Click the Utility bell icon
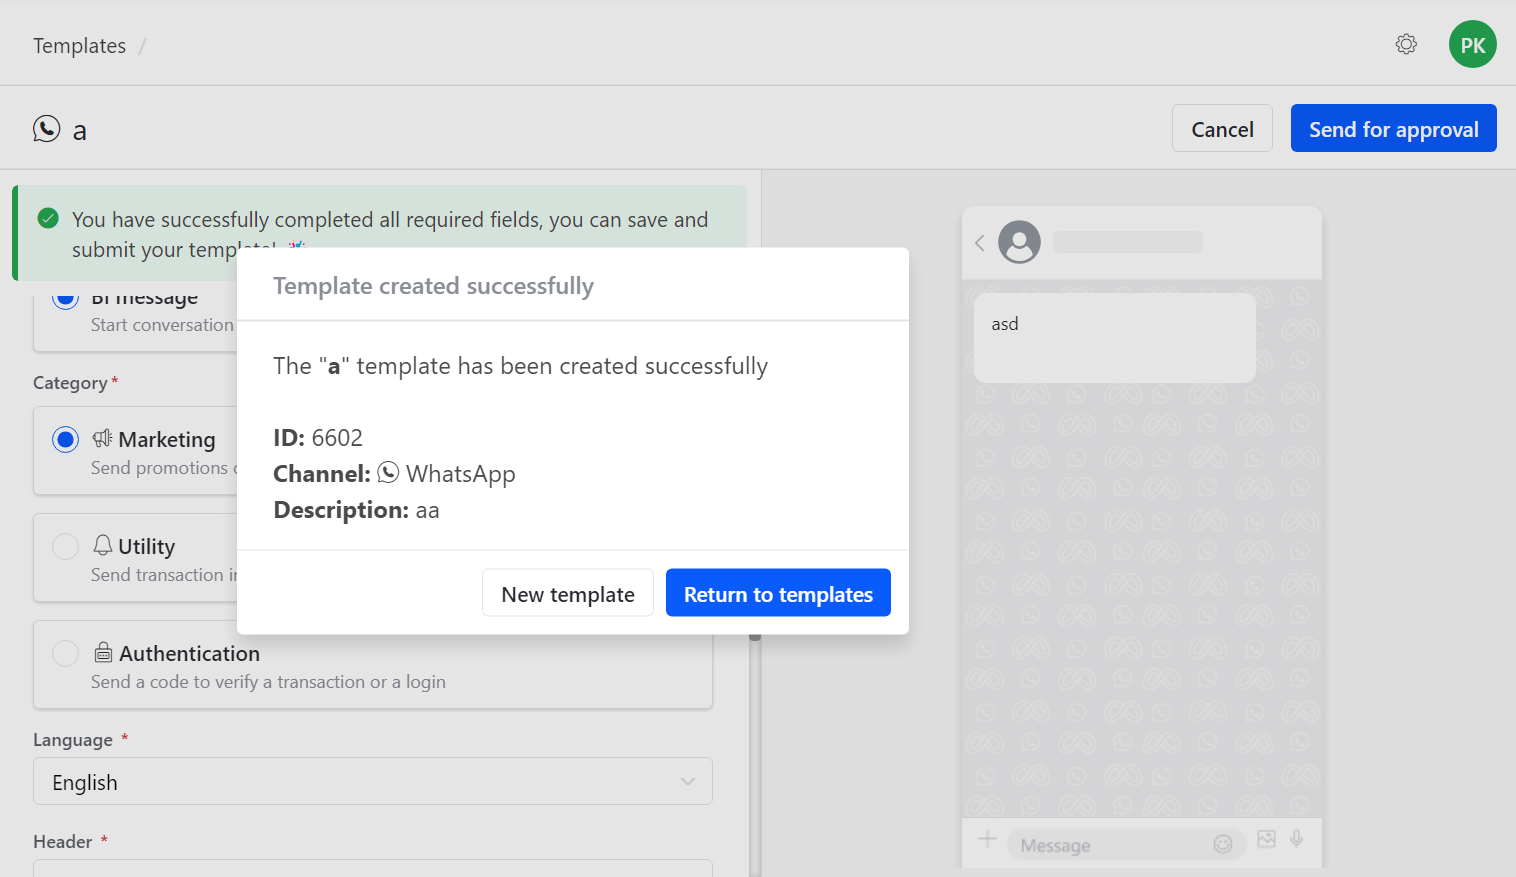The image size is (1516, 877). point(102,545)
